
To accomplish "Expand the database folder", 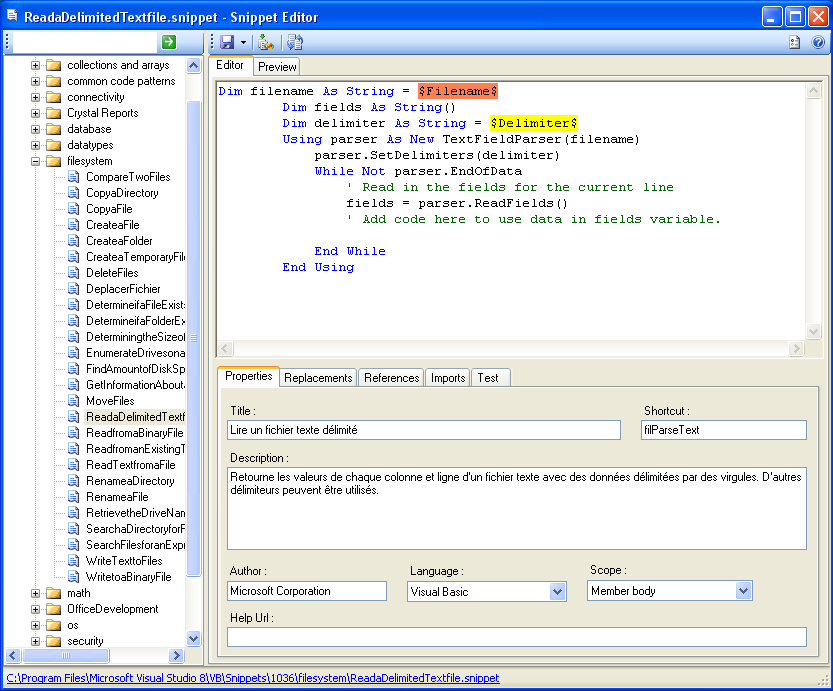I will click(x=36, y=129).
